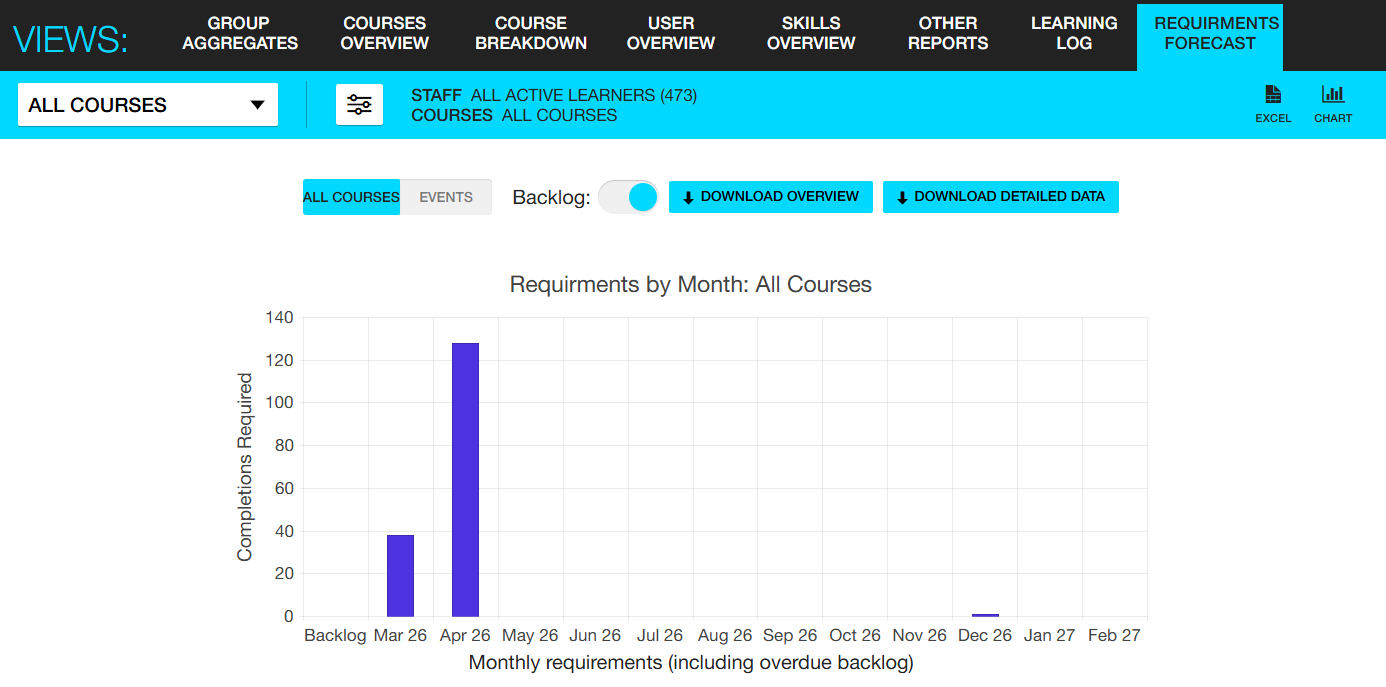Open the Other Reports tab
This screenshot has height=687, width=1386.
[948, 33]
